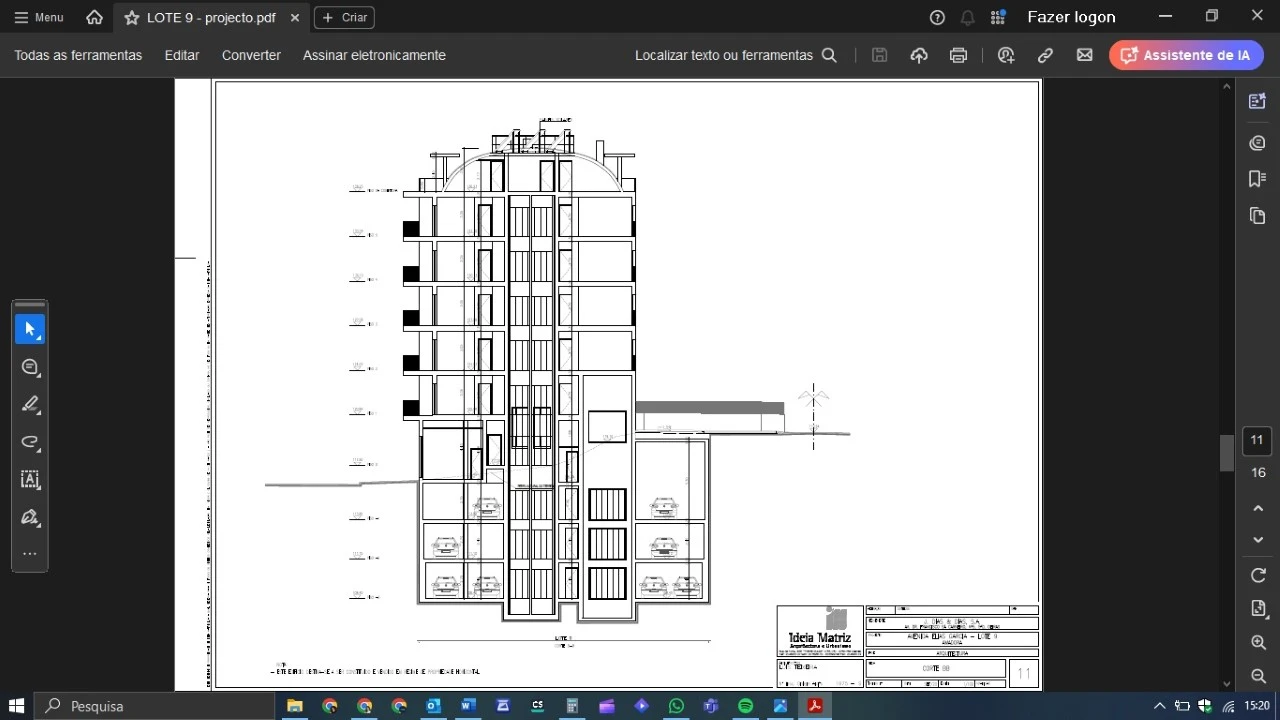Open Todas as ferramentas
Viewport: 1280px width, 720px height.
pyautogui.click(x=78, y=55)
